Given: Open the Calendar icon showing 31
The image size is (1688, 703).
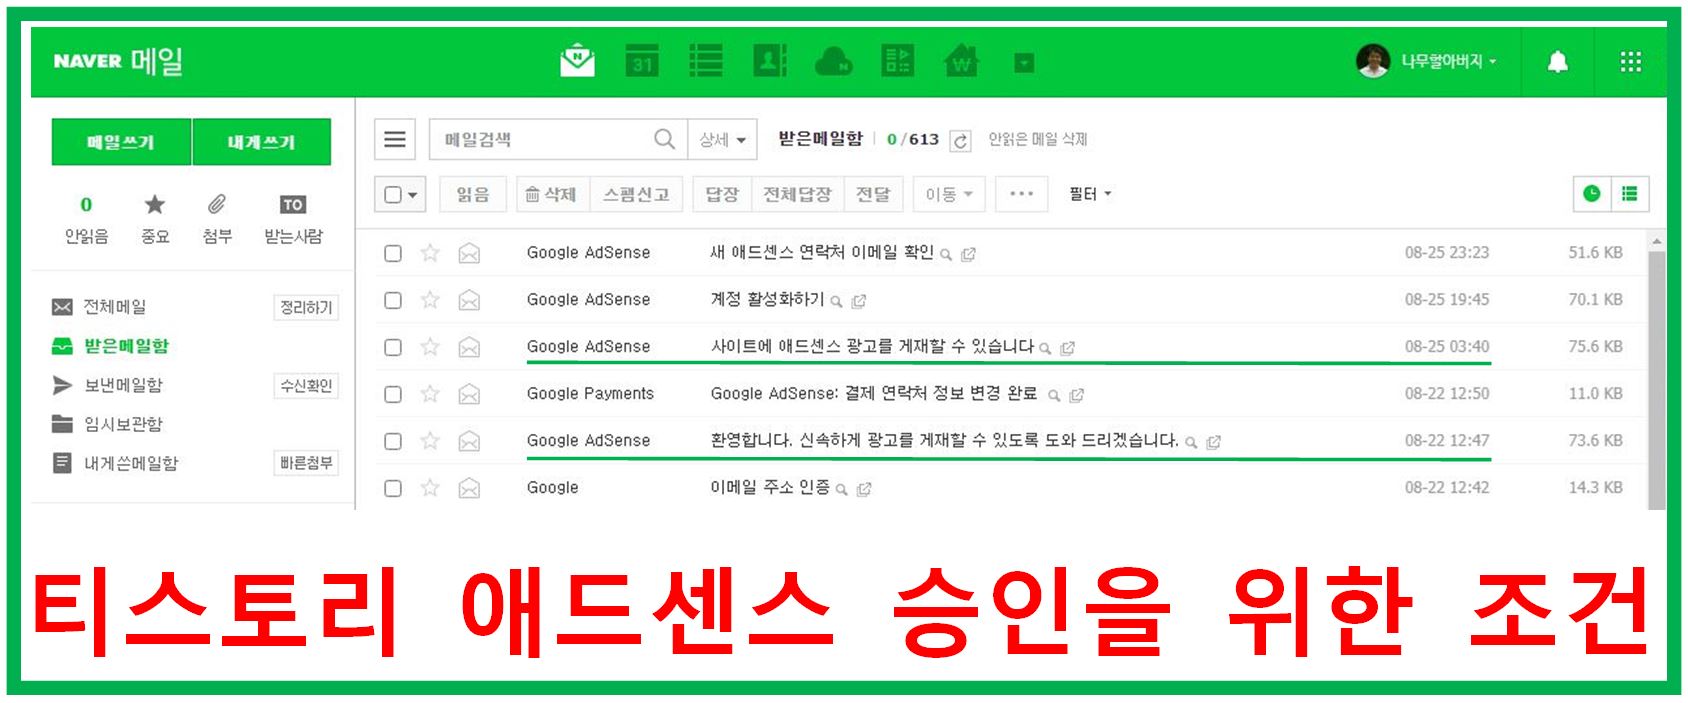Looking at the screenshot, I should click(641, 61).
